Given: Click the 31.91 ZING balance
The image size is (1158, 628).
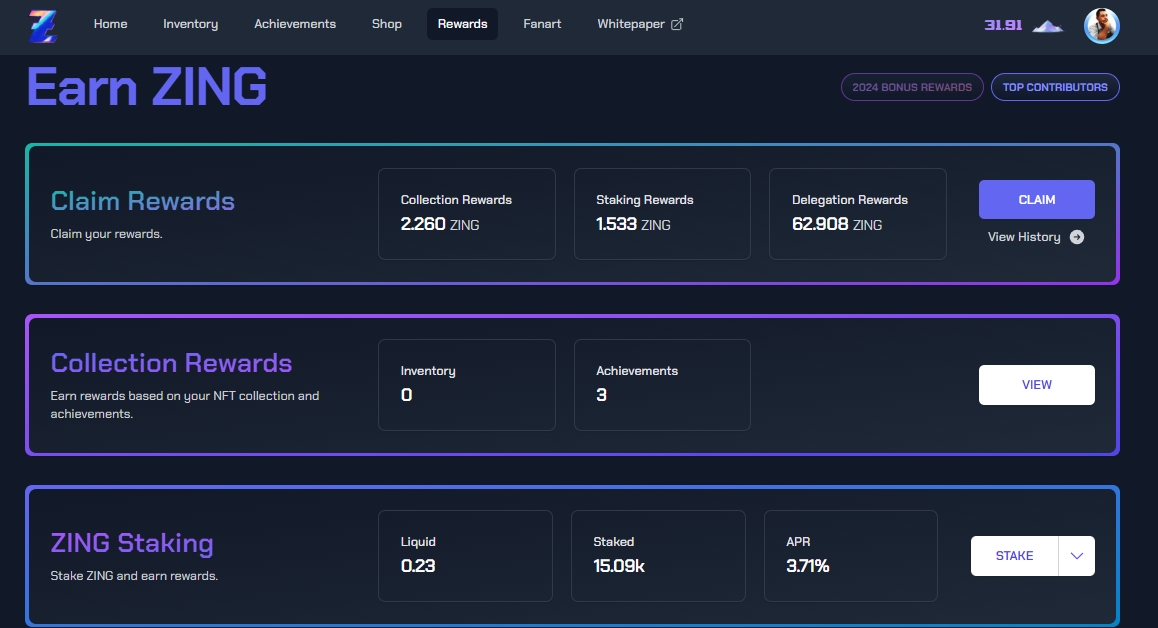Looking at the screenshot, I should tap(1003, 26).
